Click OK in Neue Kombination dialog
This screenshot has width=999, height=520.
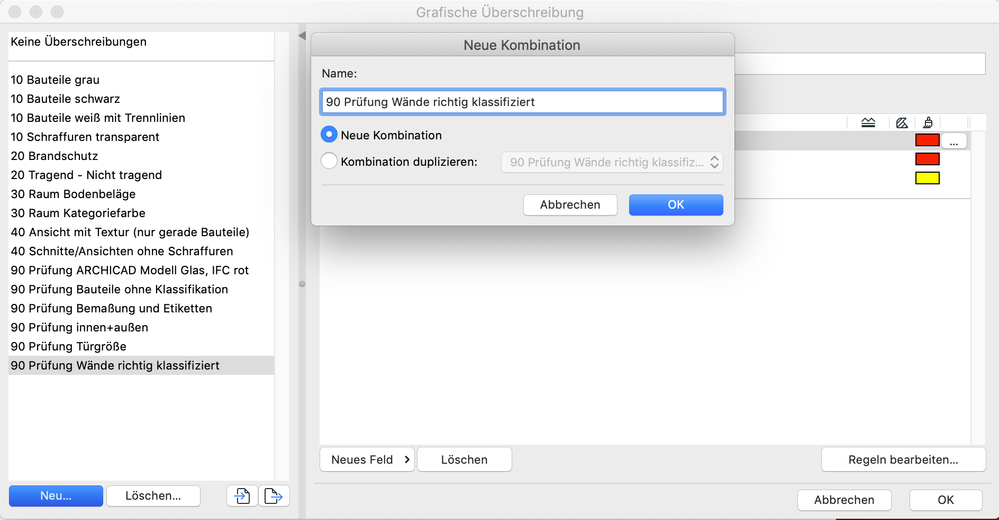676,205
